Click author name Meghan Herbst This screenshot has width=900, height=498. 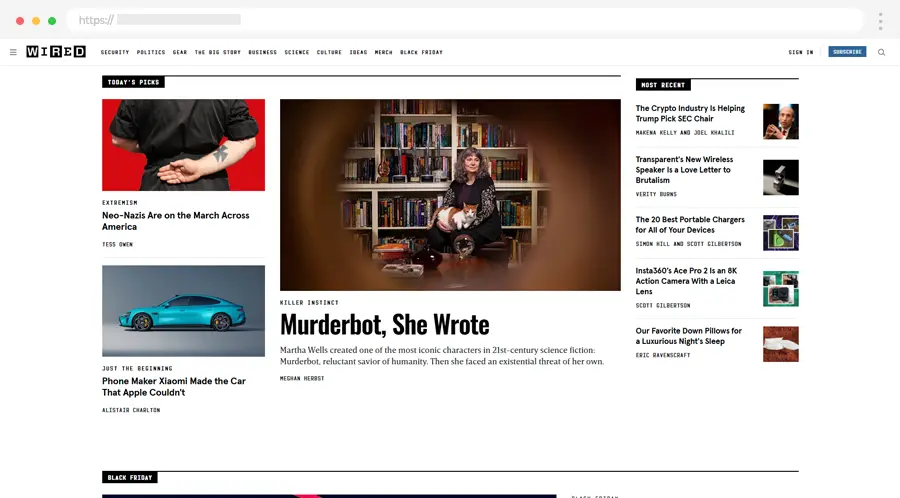click(302, 378)
